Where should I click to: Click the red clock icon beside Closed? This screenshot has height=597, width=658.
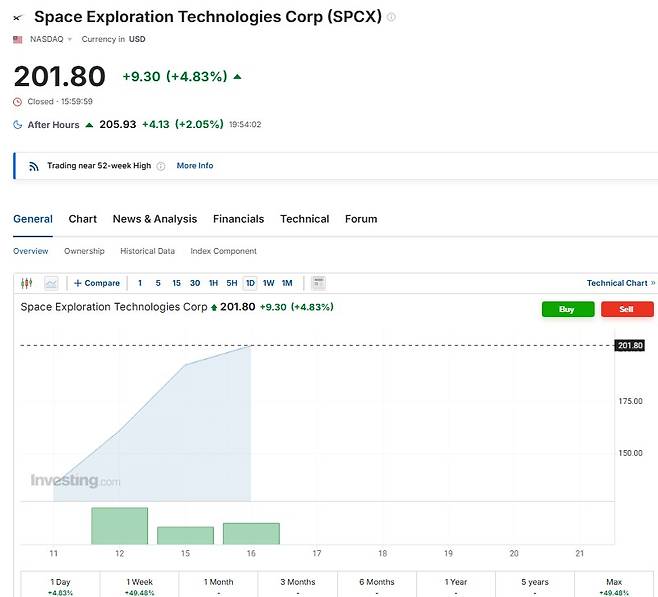[x=17, y=102]
